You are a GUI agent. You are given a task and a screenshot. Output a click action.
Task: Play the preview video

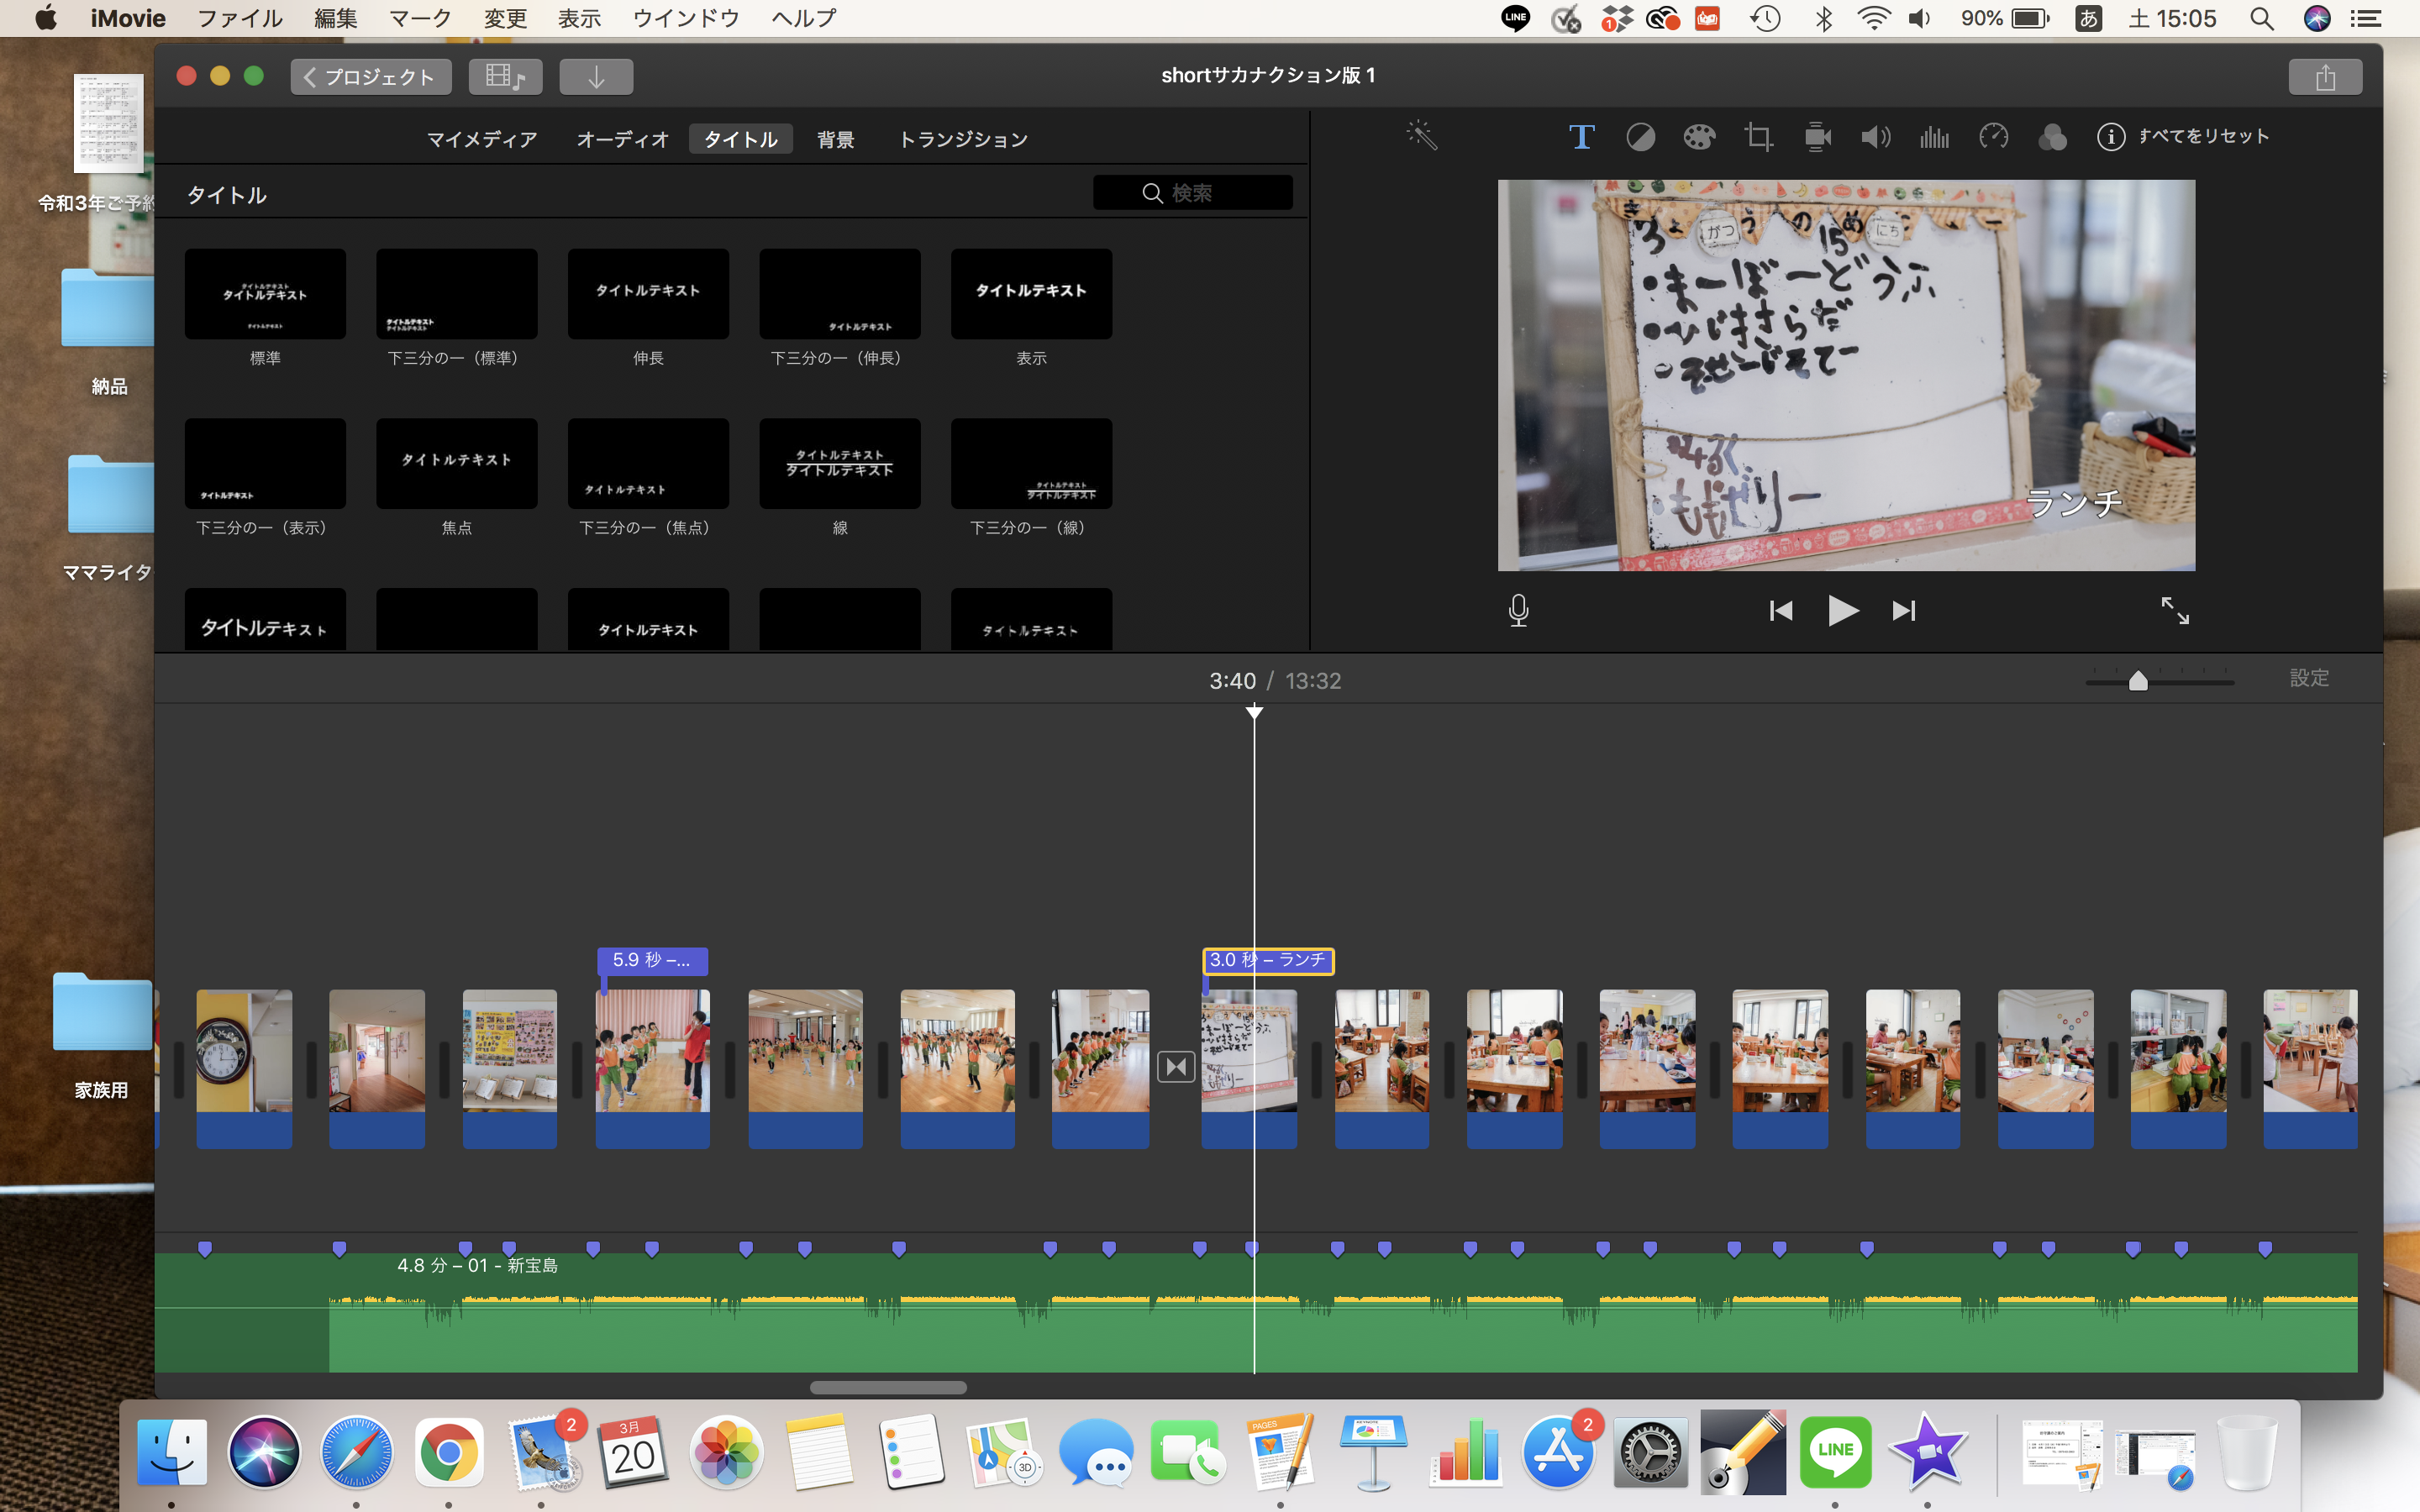[1842, 610]
